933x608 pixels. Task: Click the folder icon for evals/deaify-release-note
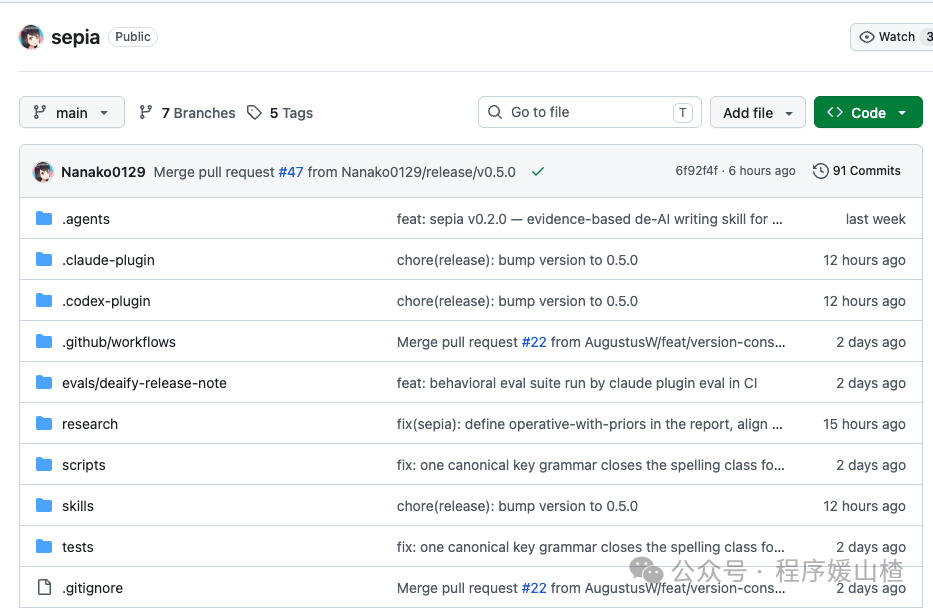44,383
